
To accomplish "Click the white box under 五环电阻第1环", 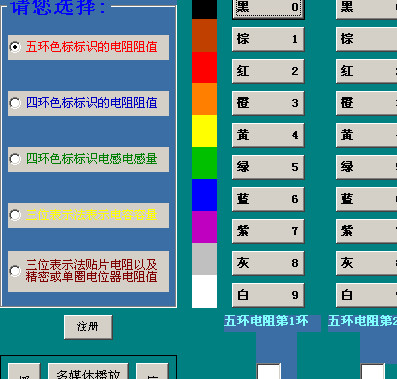I will pyautogui.click(x=269, y=371).
